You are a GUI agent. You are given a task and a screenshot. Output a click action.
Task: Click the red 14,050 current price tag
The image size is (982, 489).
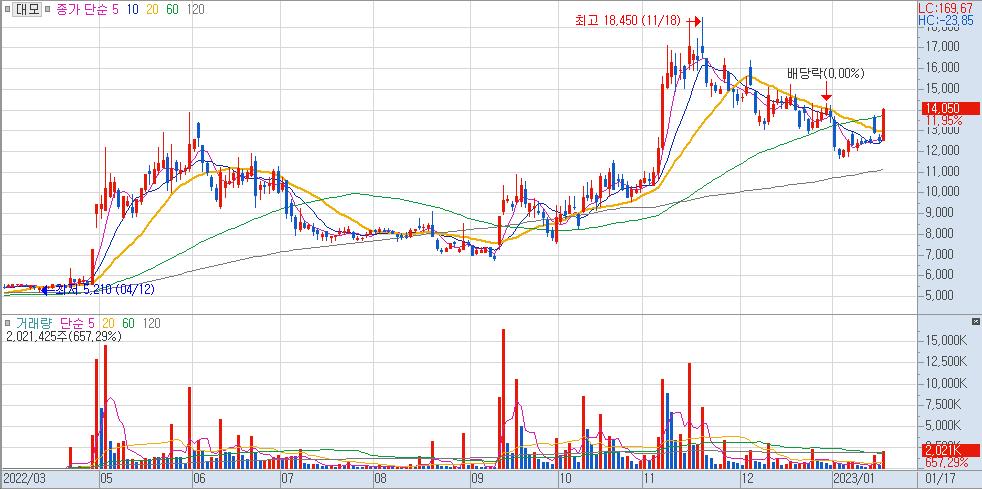(949, 109)
